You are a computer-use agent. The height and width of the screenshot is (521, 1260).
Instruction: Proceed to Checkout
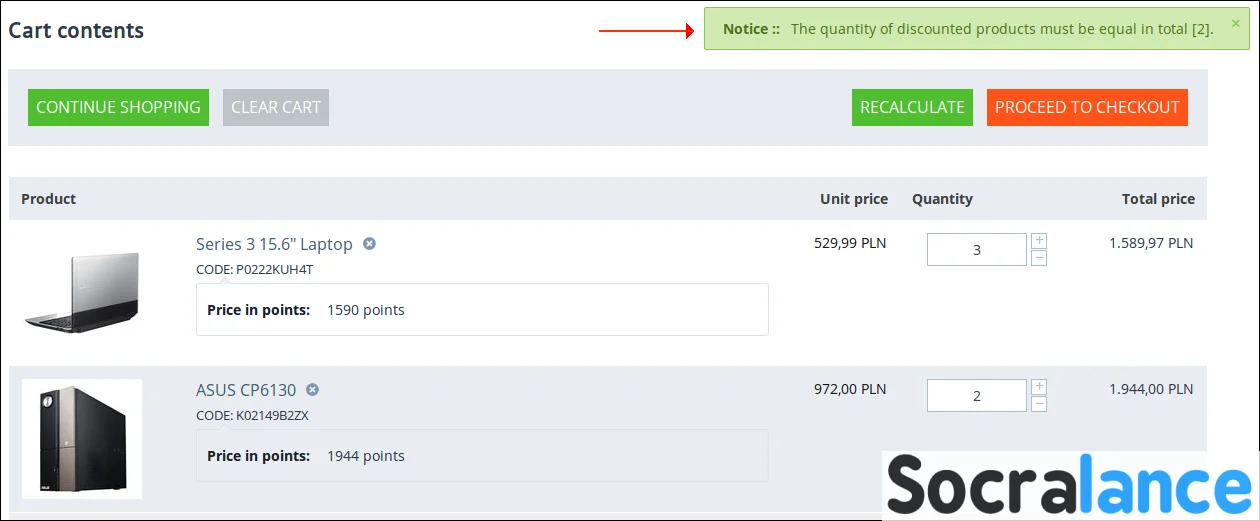click(x=1087, y=107)
